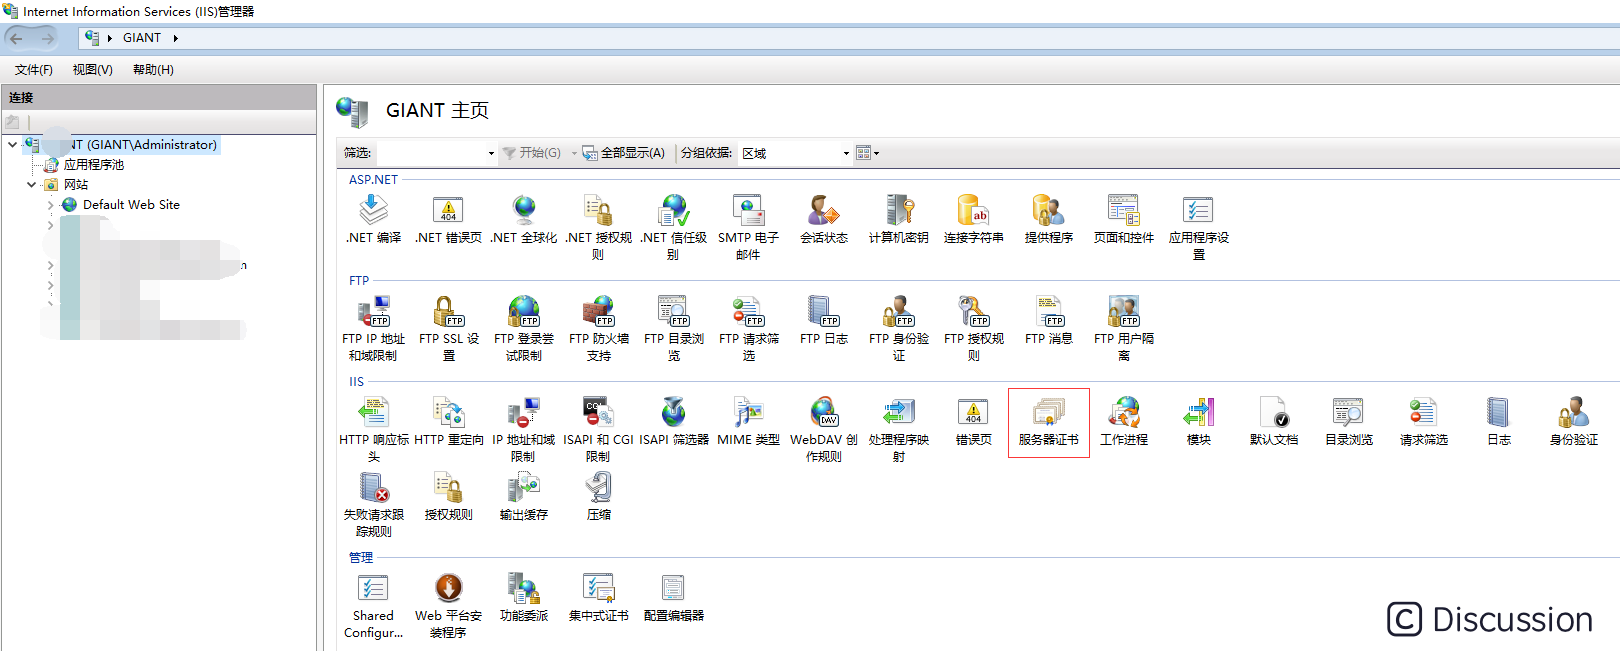The width and height of the screenshot is (1620, 651).
Task: Open 失败请求跟踪规则
Action: pos(373,504)
